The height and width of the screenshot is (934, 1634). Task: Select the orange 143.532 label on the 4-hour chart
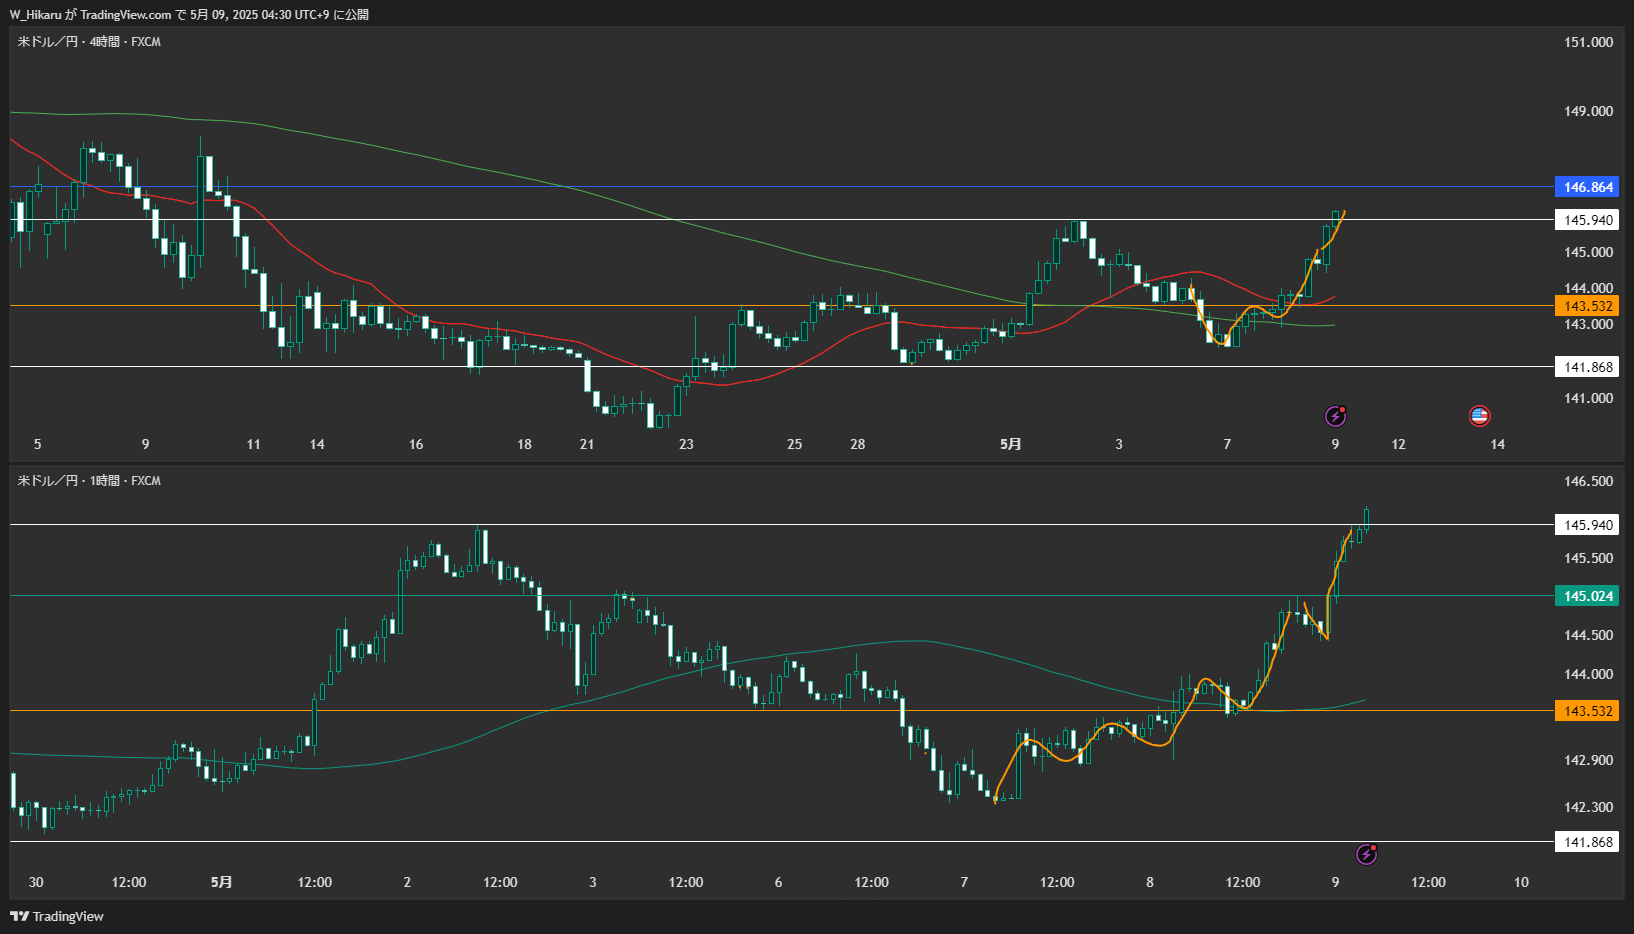coord(1587,306)
